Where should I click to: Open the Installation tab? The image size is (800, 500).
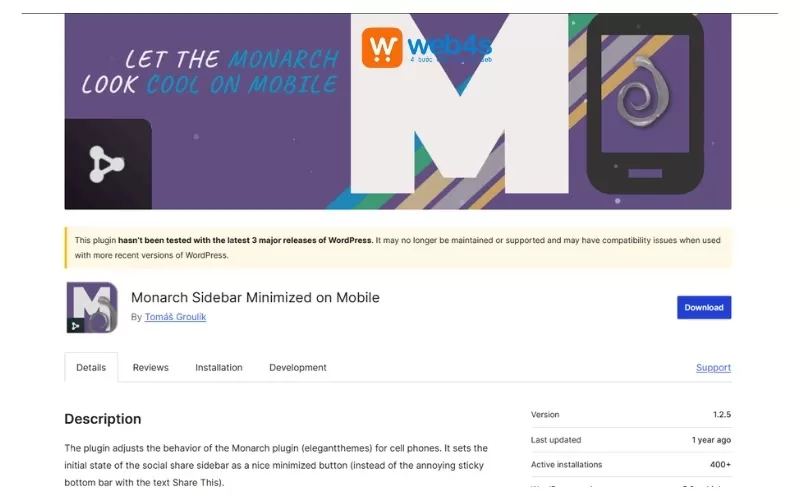218,367
